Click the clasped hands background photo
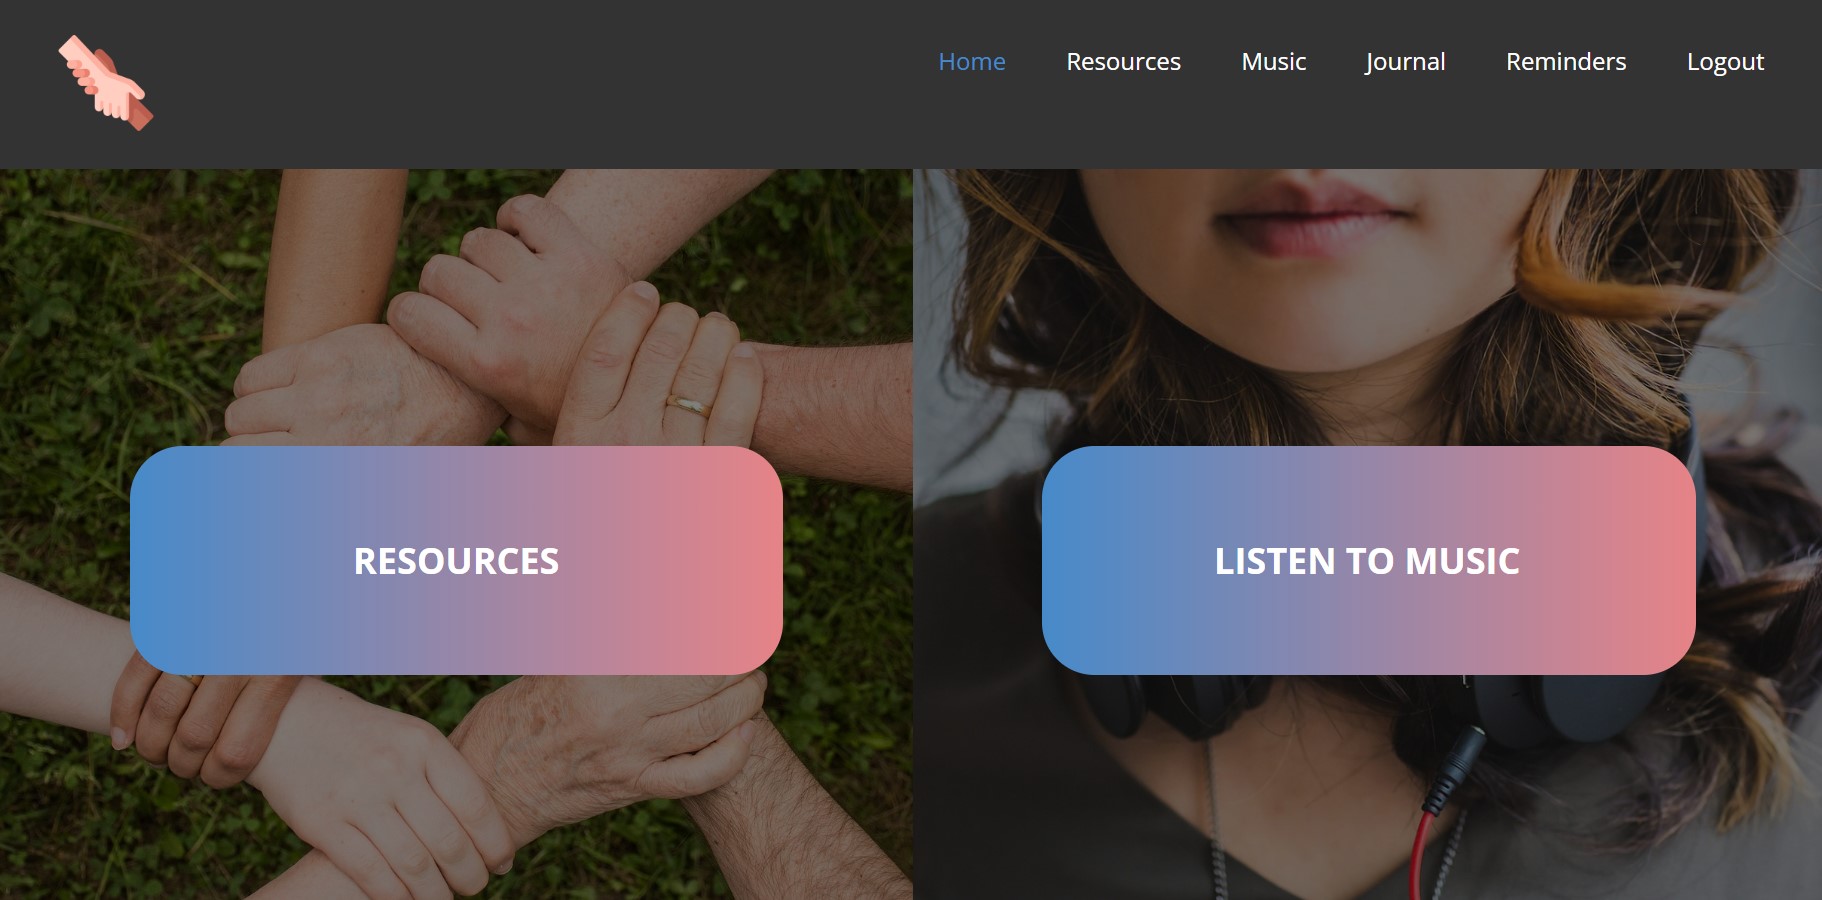 tap(456, 300)
